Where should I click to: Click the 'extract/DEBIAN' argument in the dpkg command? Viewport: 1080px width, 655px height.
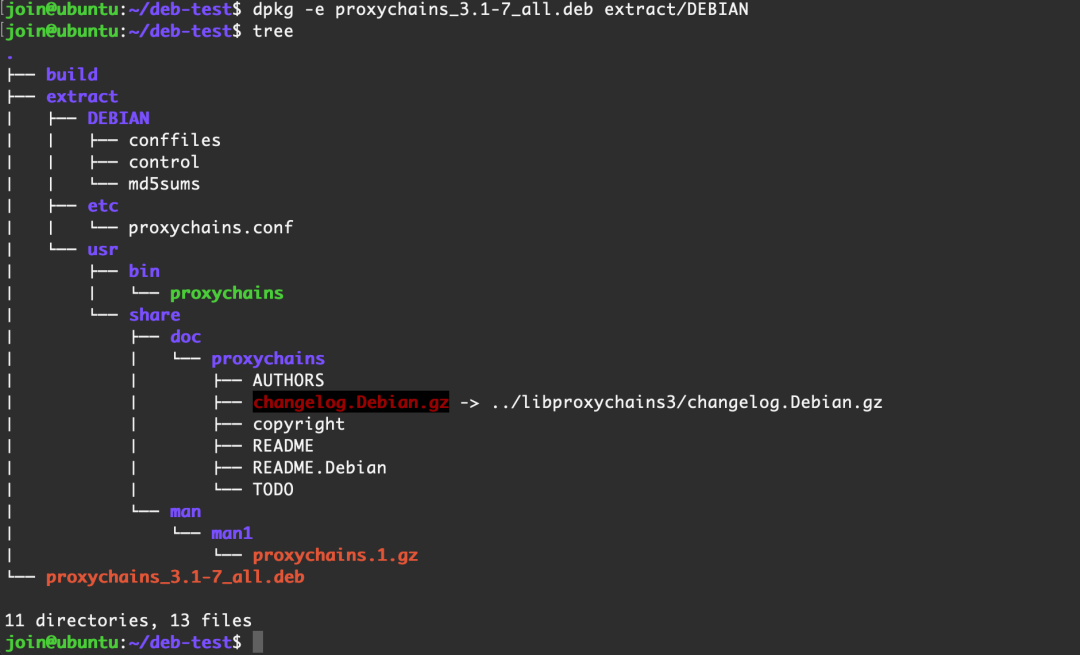click(676, 10)
